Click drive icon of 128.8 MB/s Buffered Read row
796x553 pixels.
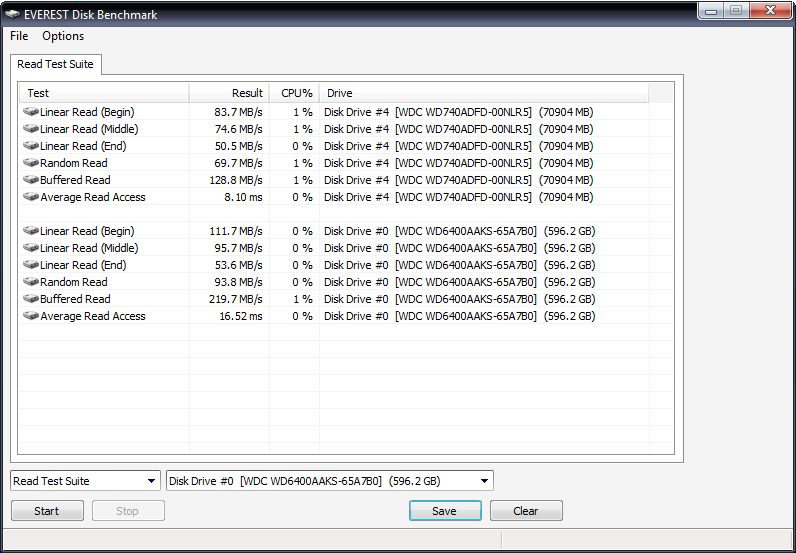(x=31, y=180)
